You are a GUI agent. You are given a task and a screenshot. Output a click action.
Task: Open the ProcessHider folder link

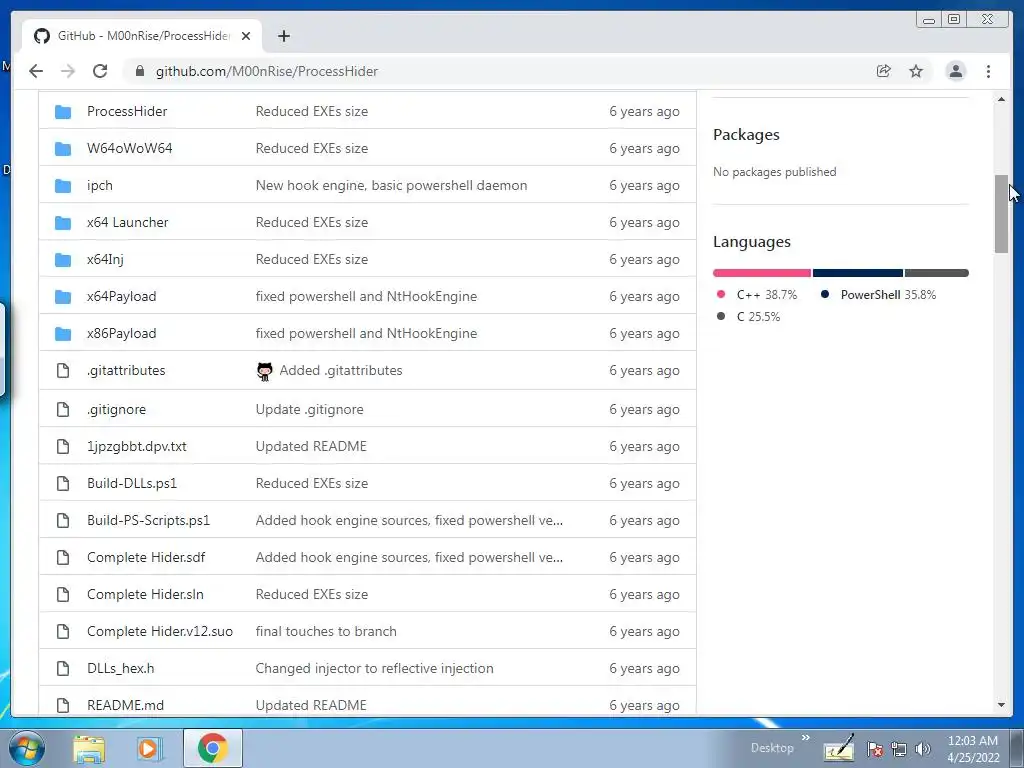127,111
